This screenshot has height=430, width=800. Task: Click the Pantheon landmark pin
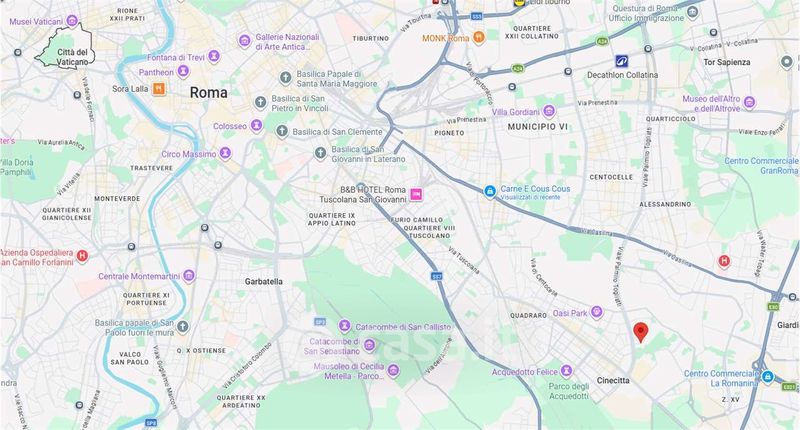click(184, 72)
